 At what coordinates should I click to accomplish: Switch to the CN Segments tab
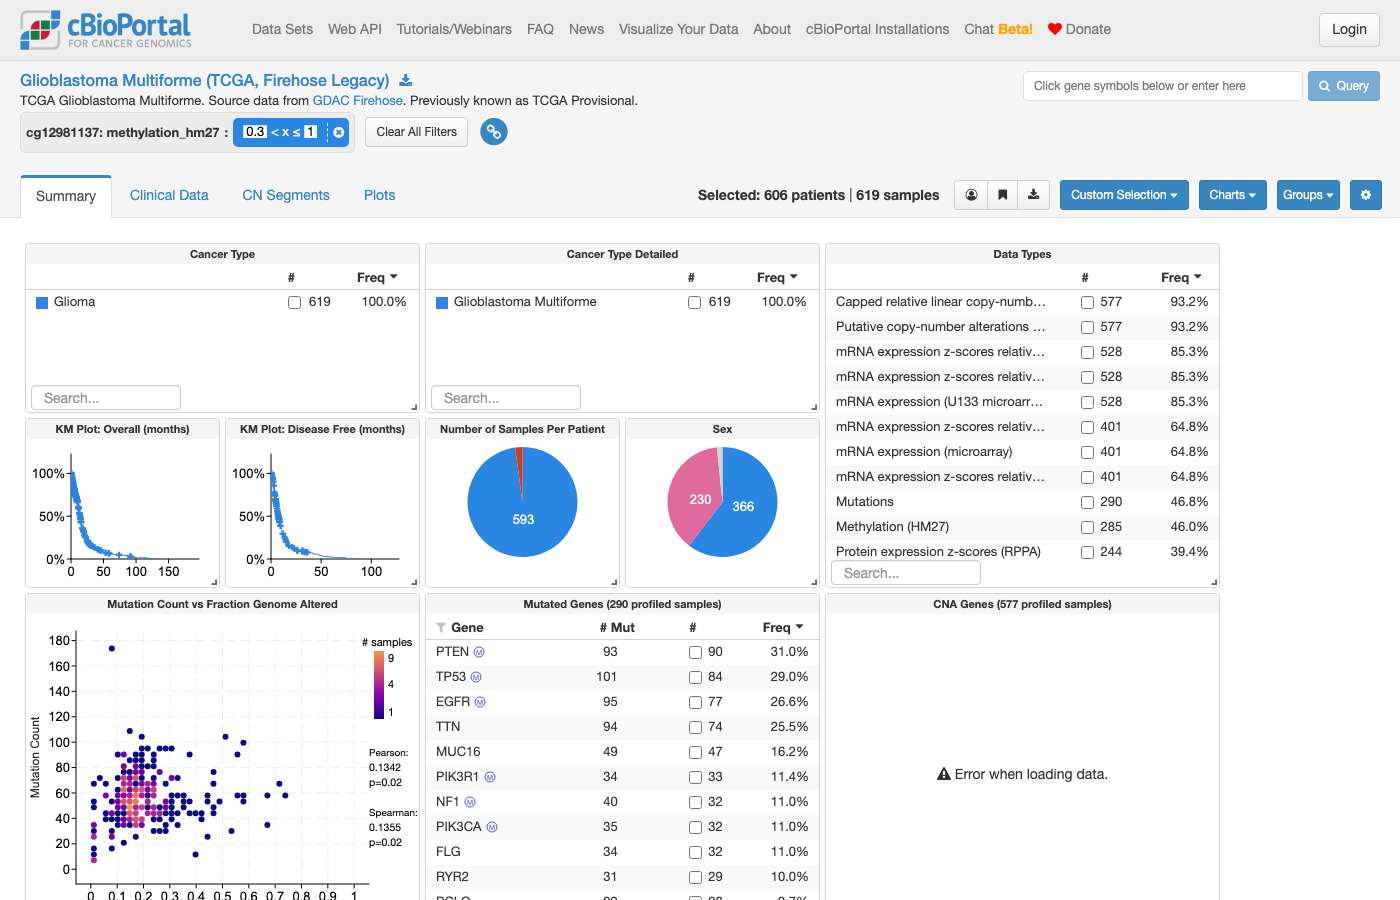286,195
